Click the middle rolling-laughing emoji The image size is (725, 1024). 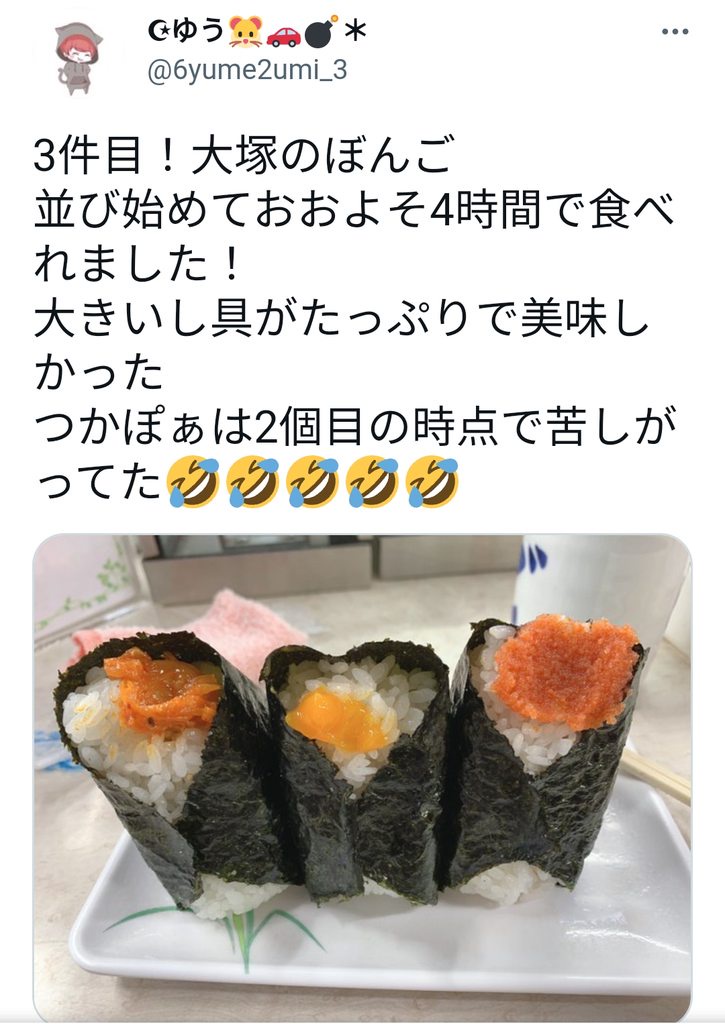313,482
